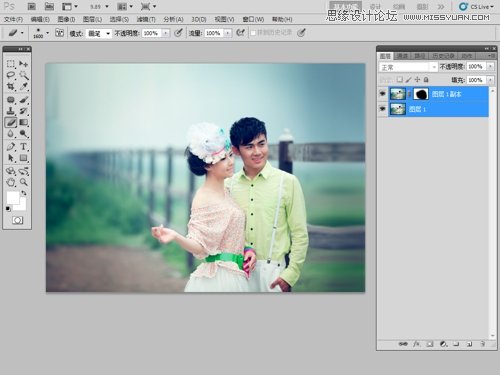The height and width of the screenshot is (375, 500).
Task: Select the Eraser tool in the toolbox
Action: click(x=11, y=122)
